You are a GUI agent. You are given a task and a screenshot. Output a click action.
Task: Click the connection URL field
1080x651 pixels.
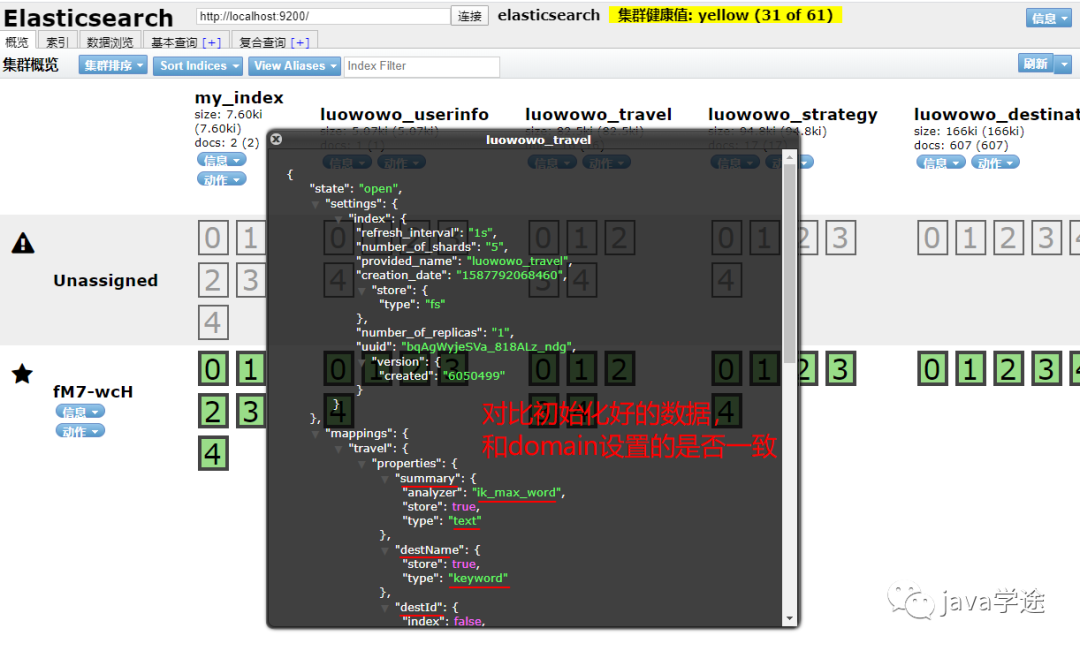[323, 16]
